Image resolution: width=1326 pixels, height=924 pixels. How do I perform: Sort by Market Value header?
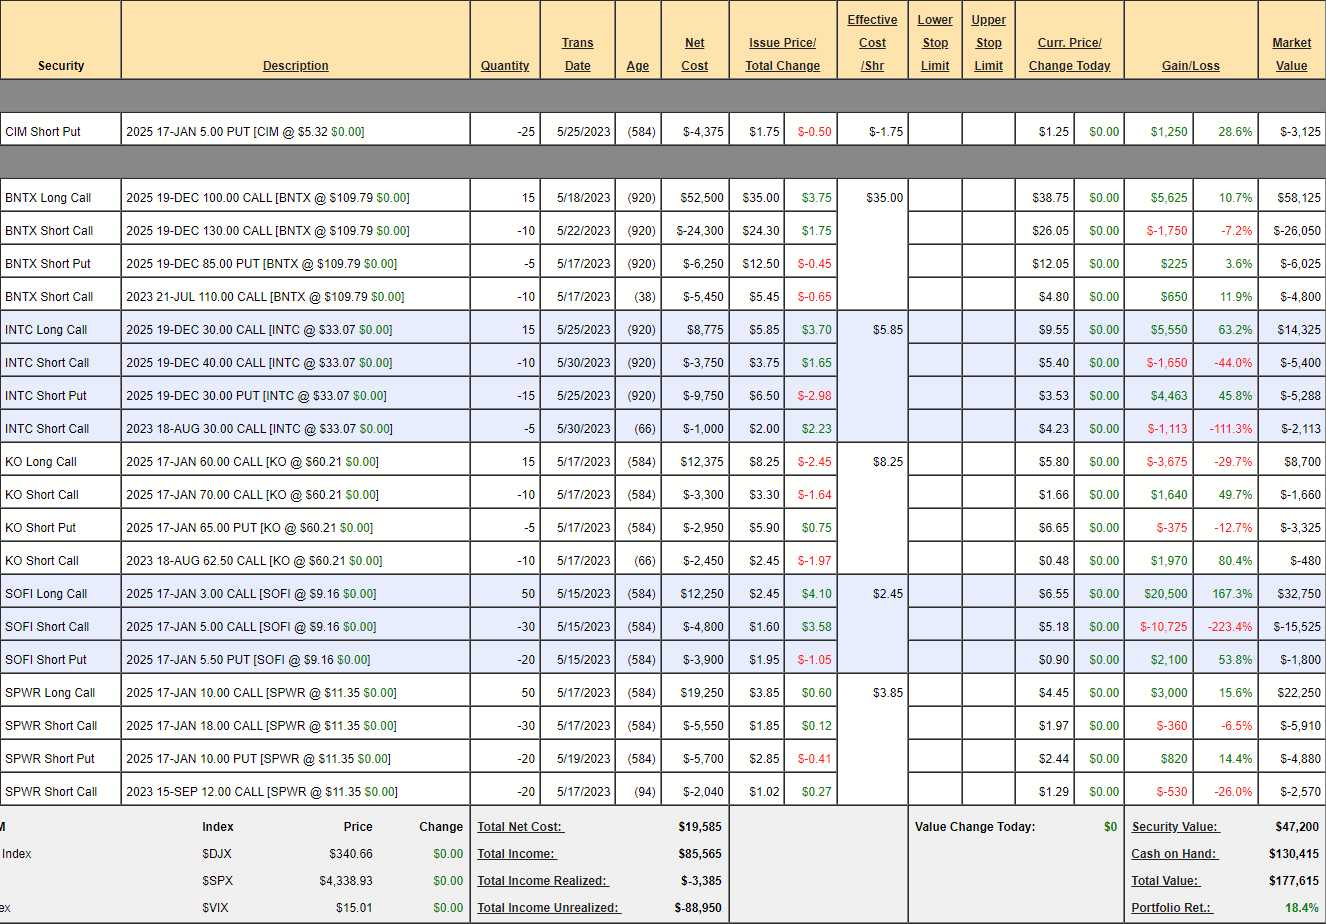coord(1291,55)
